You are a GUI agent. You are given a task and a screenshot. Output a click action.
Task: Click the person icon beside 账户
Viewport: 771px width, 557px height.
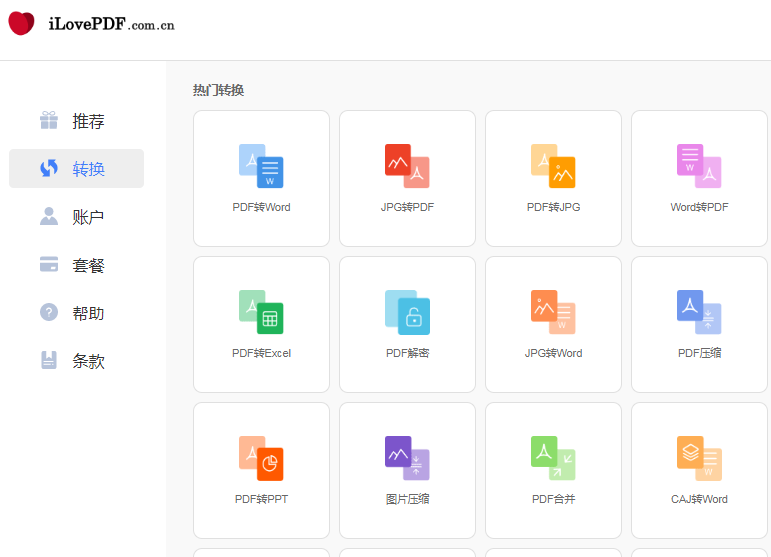(49, 216)
